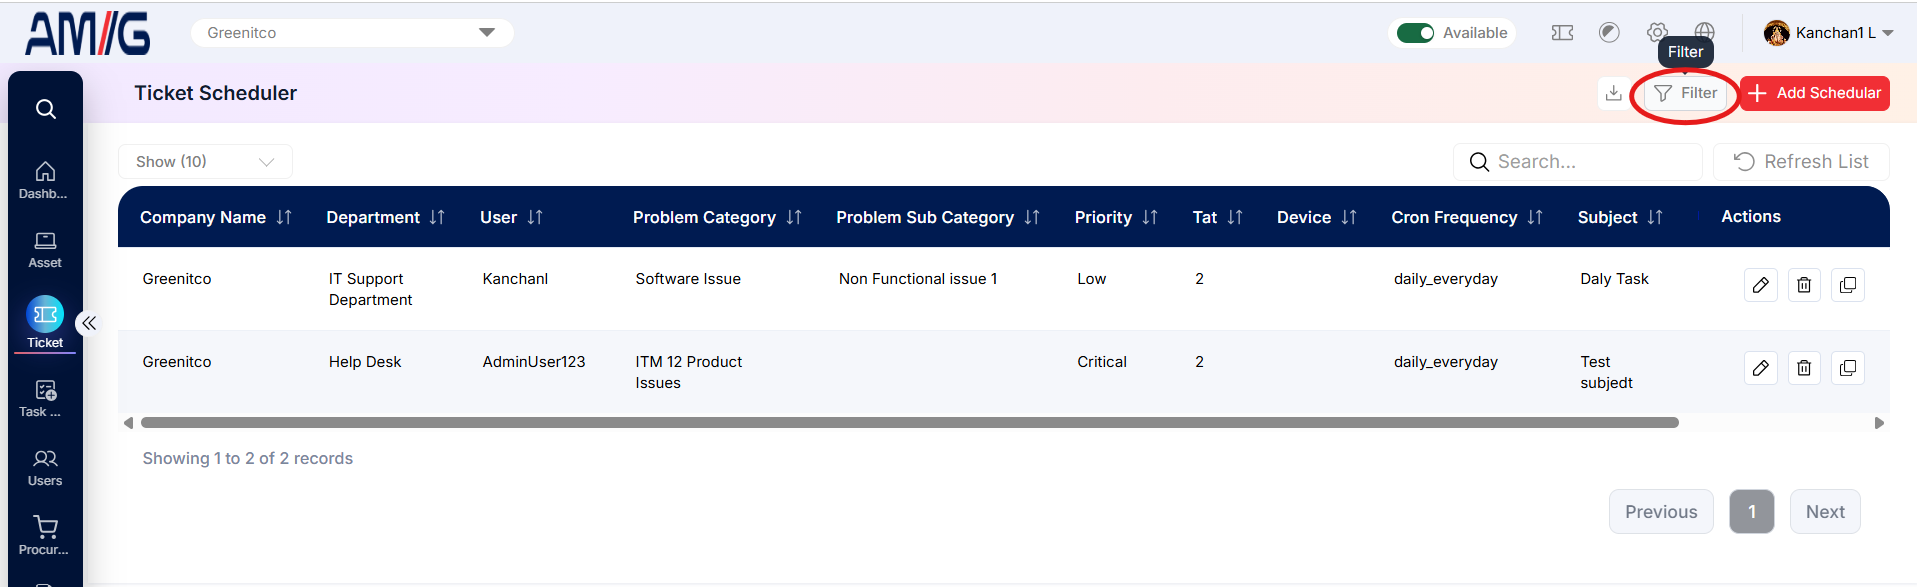
Task: Open the Asset section in sidebar
Action: click(45, 250)
